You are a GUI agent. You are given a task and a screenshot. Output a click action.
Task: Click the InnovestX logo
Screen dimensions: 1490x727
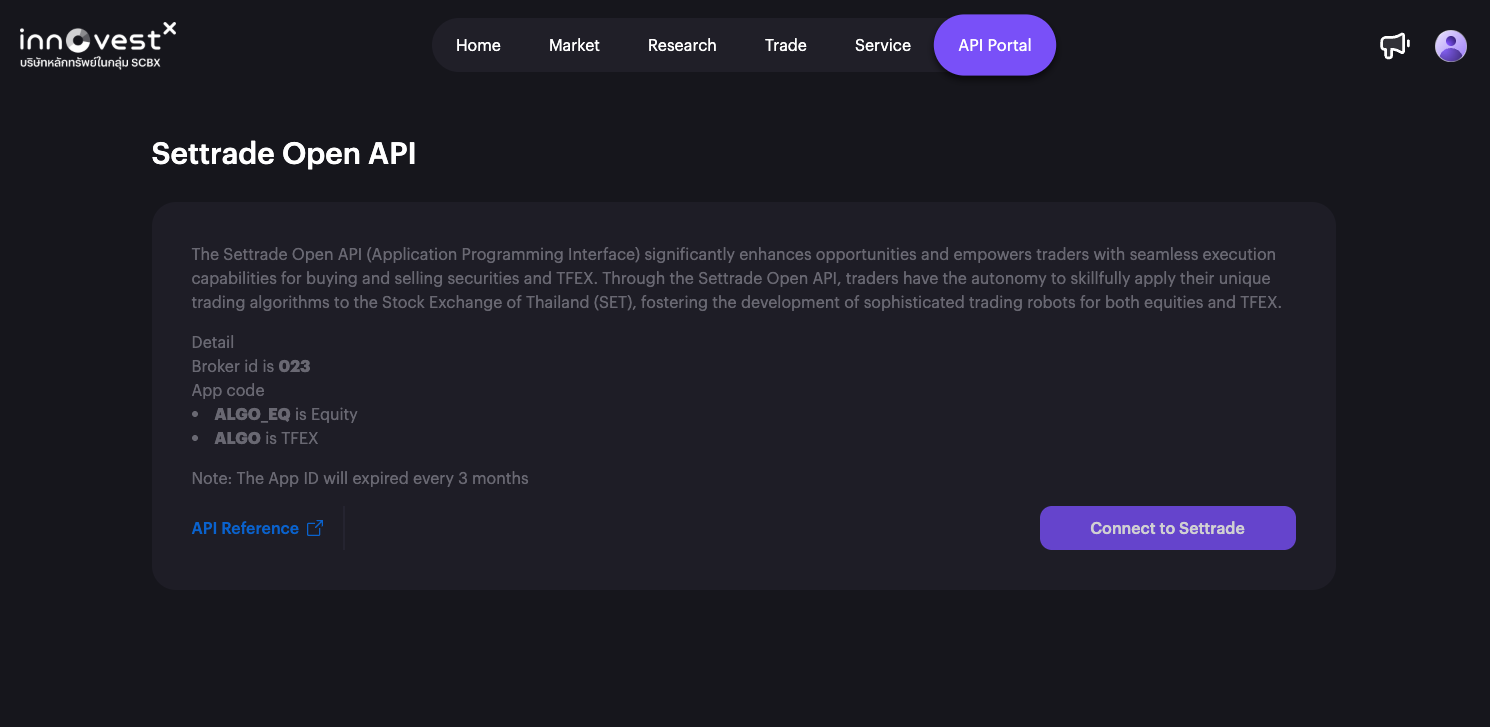click(x=98, y=46)
